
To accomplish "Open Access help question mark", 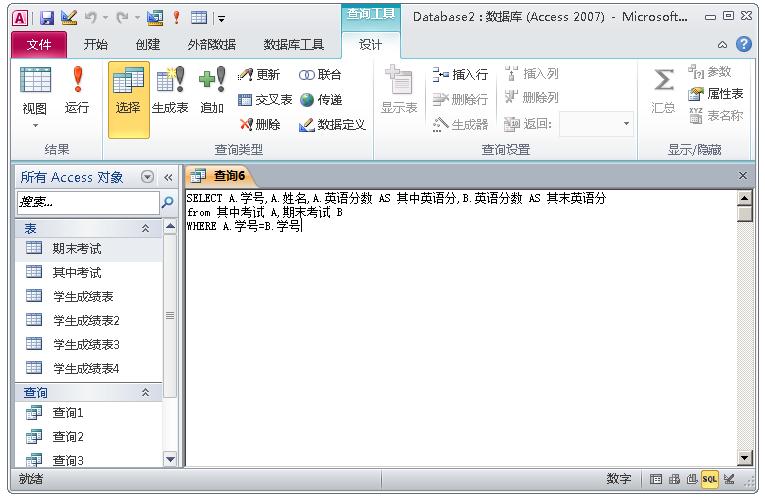I will pos(744,44).
